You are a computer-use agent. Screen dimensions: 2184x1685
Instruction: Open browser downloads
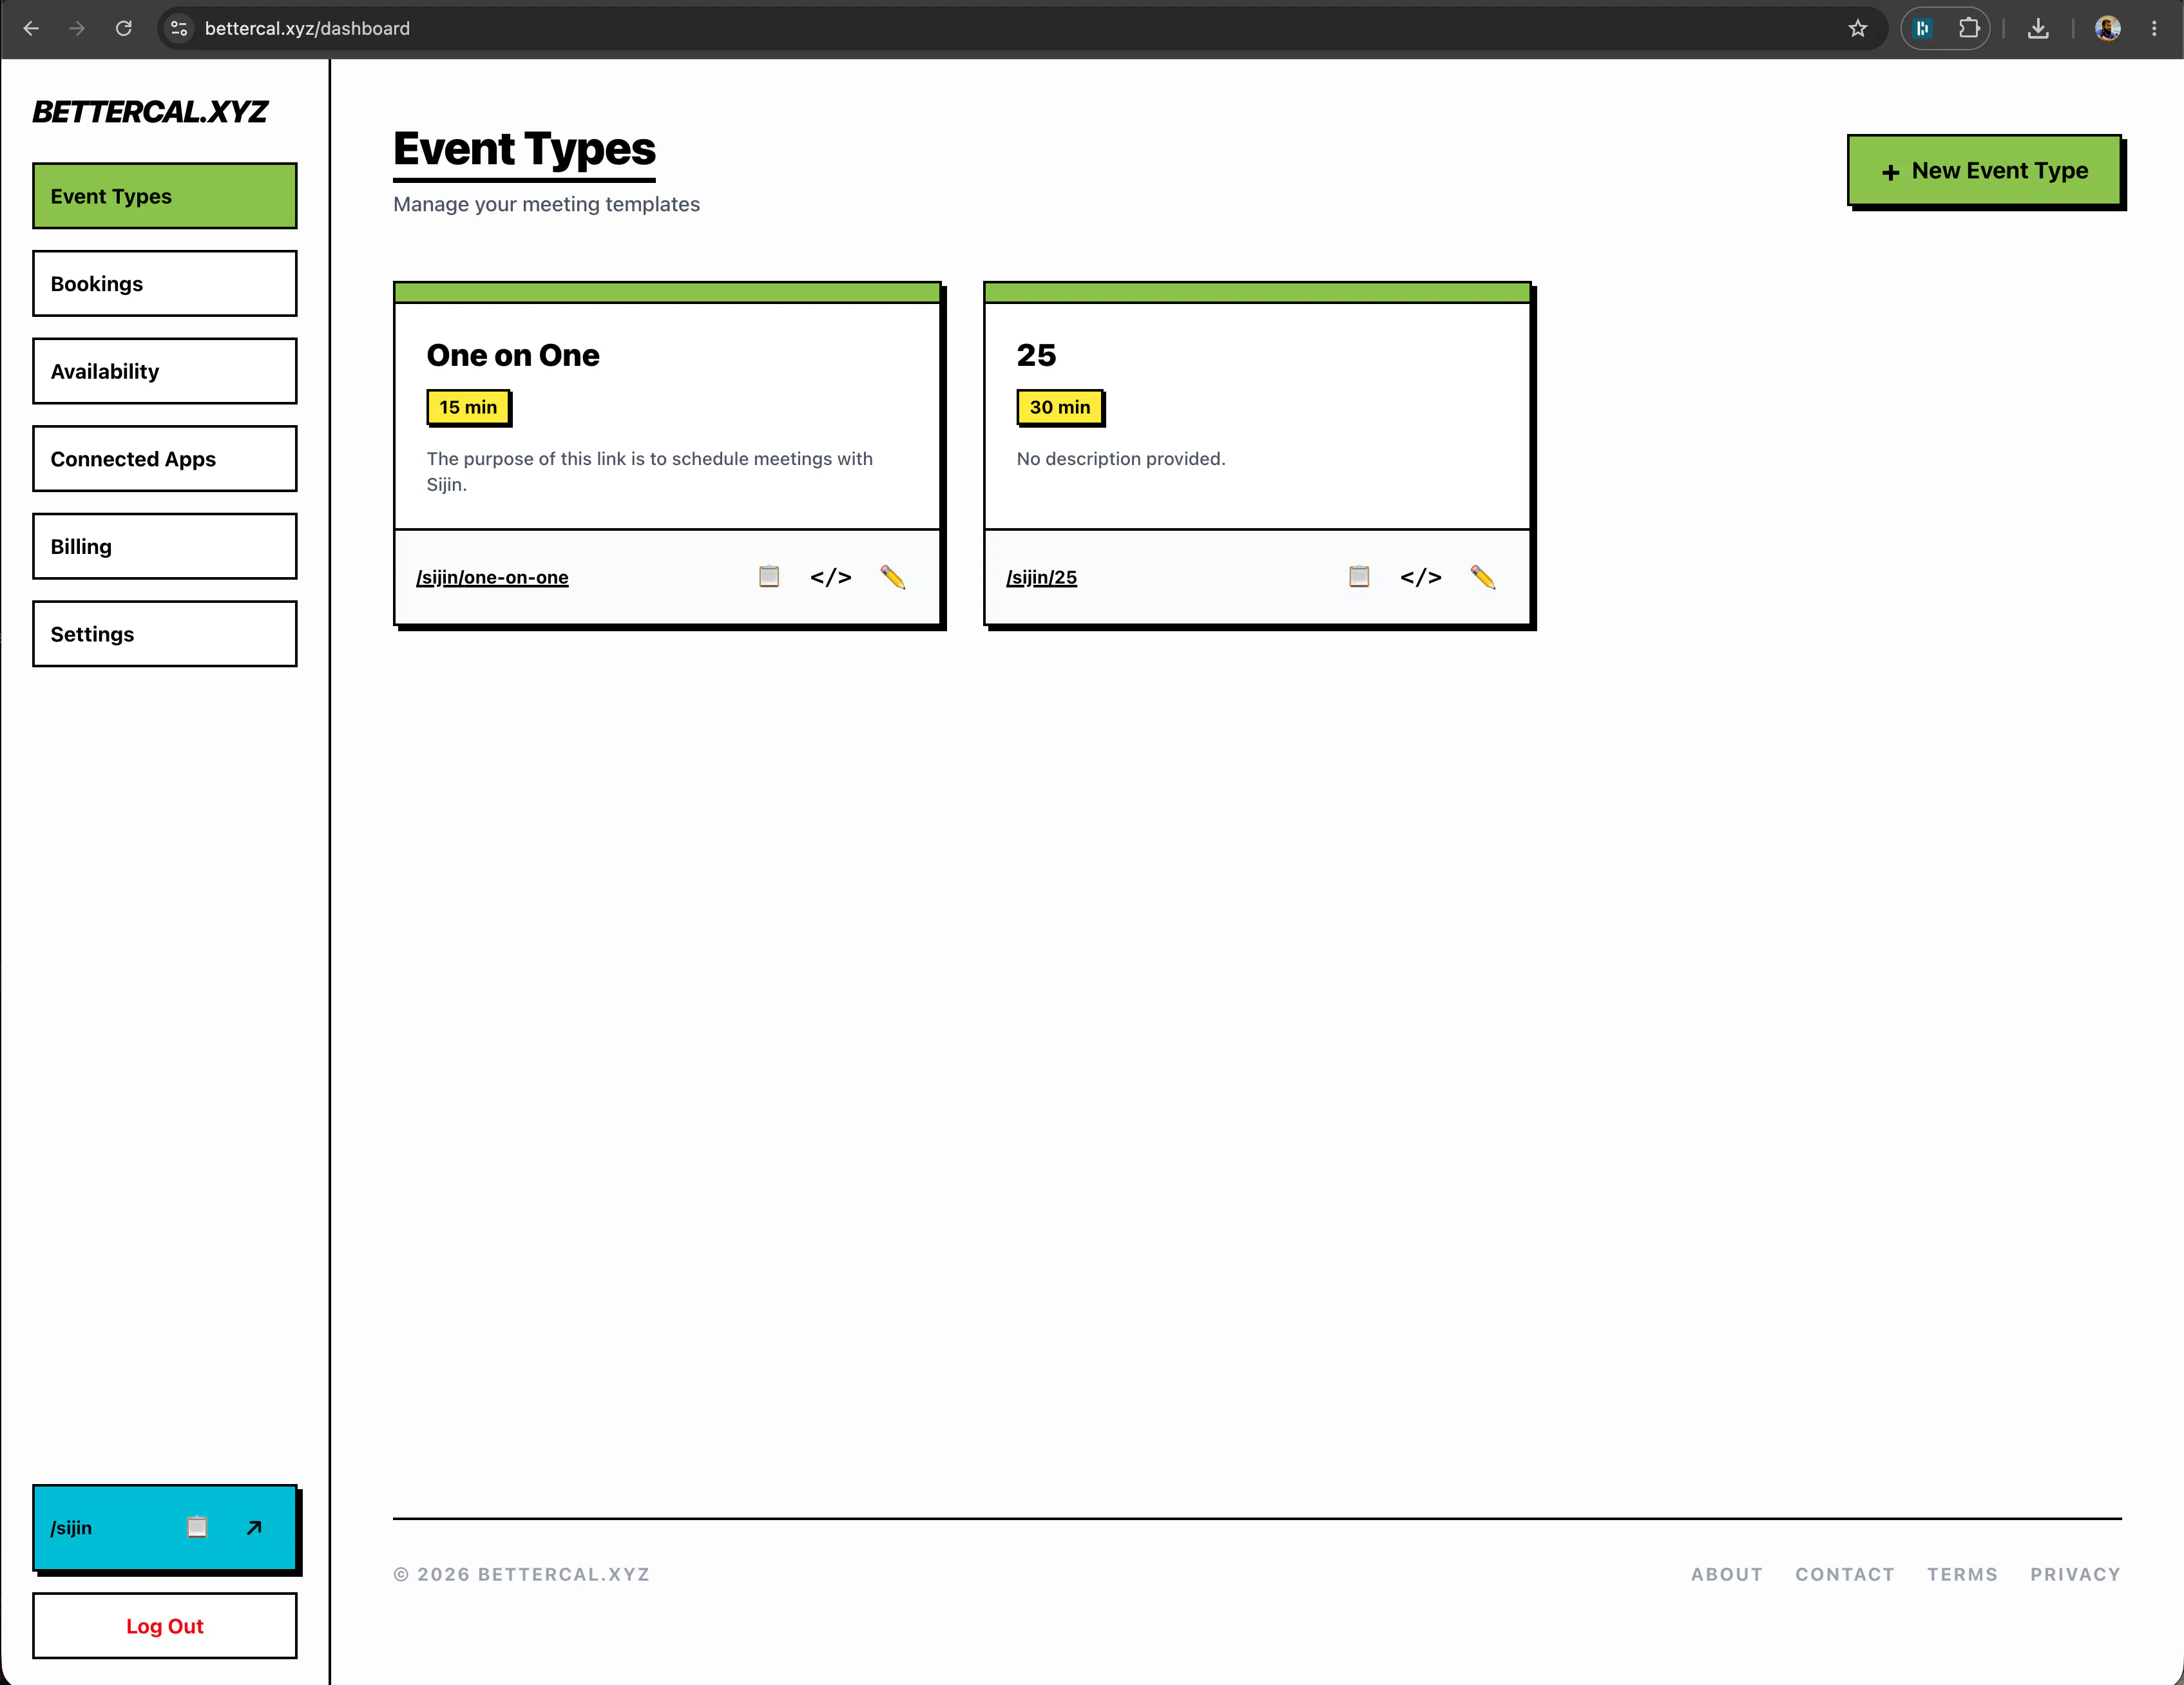tap(2038, 28)
